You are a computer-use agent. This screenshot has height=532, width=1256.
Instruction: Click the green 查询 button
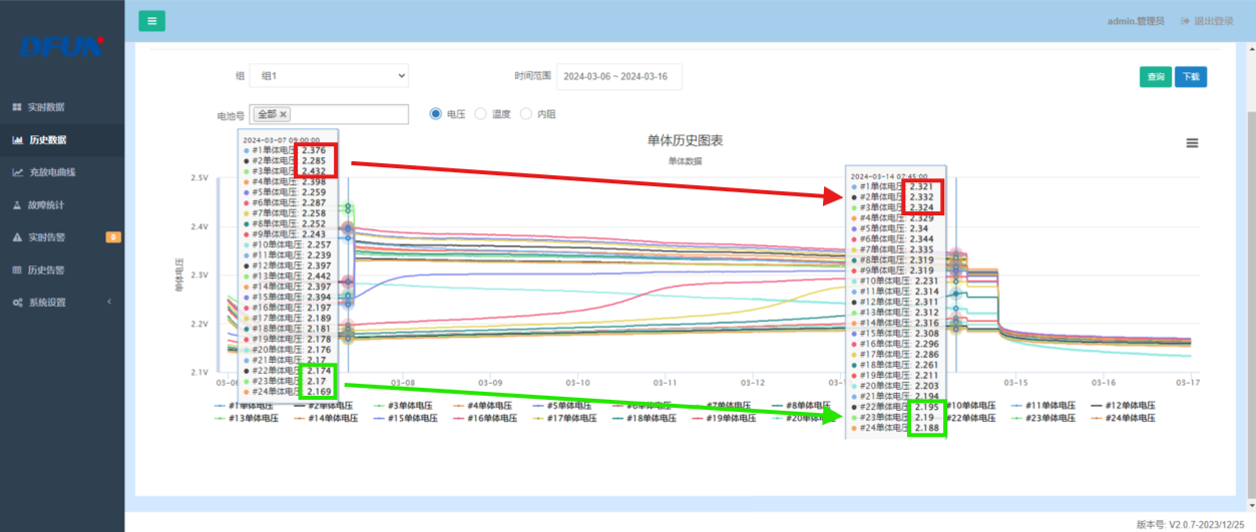[x=1155, y=77]
